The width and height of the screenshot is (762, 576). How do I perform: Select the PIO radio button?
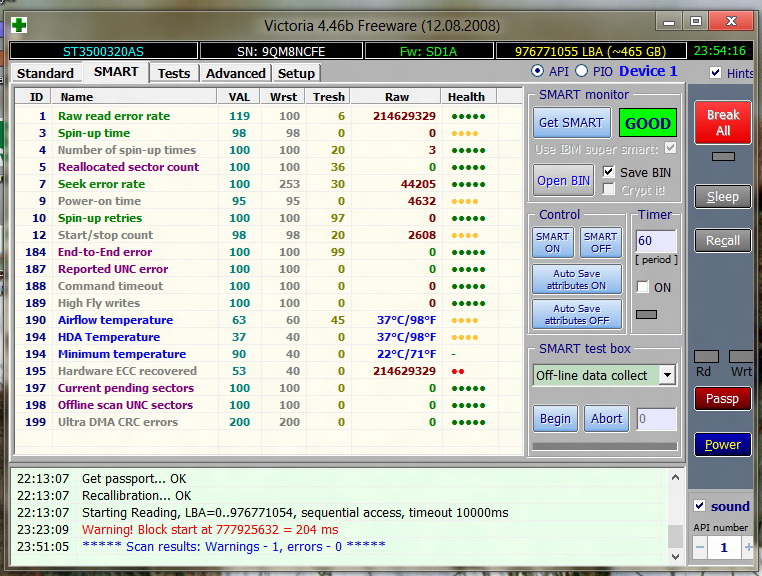pos(581,71)
